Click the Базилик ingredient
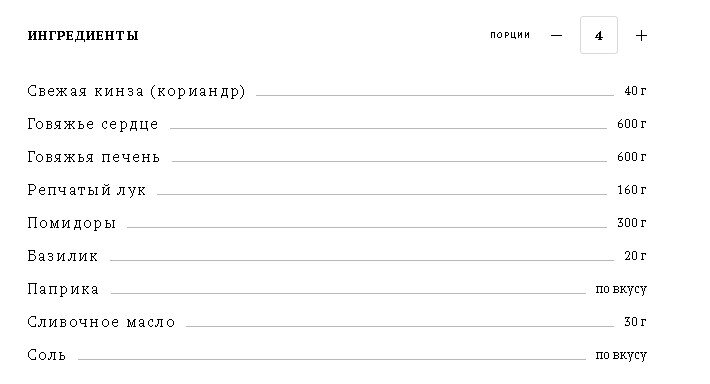The height and width of the screenshot is (384, 710). click(62, 256)
